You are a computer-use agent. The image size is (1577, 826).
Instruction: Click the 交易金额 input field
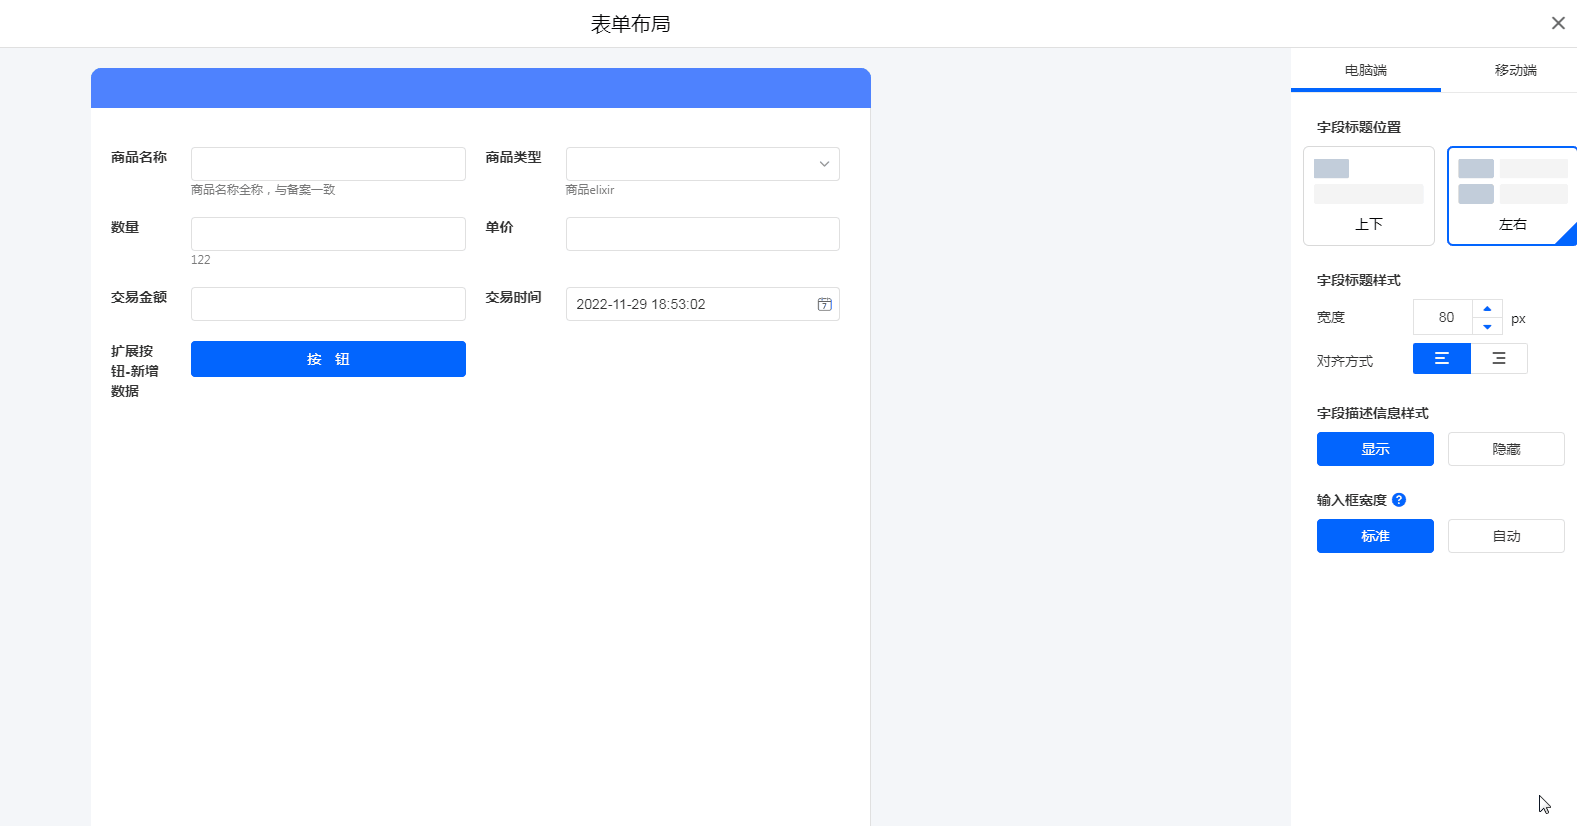(328, 304)
